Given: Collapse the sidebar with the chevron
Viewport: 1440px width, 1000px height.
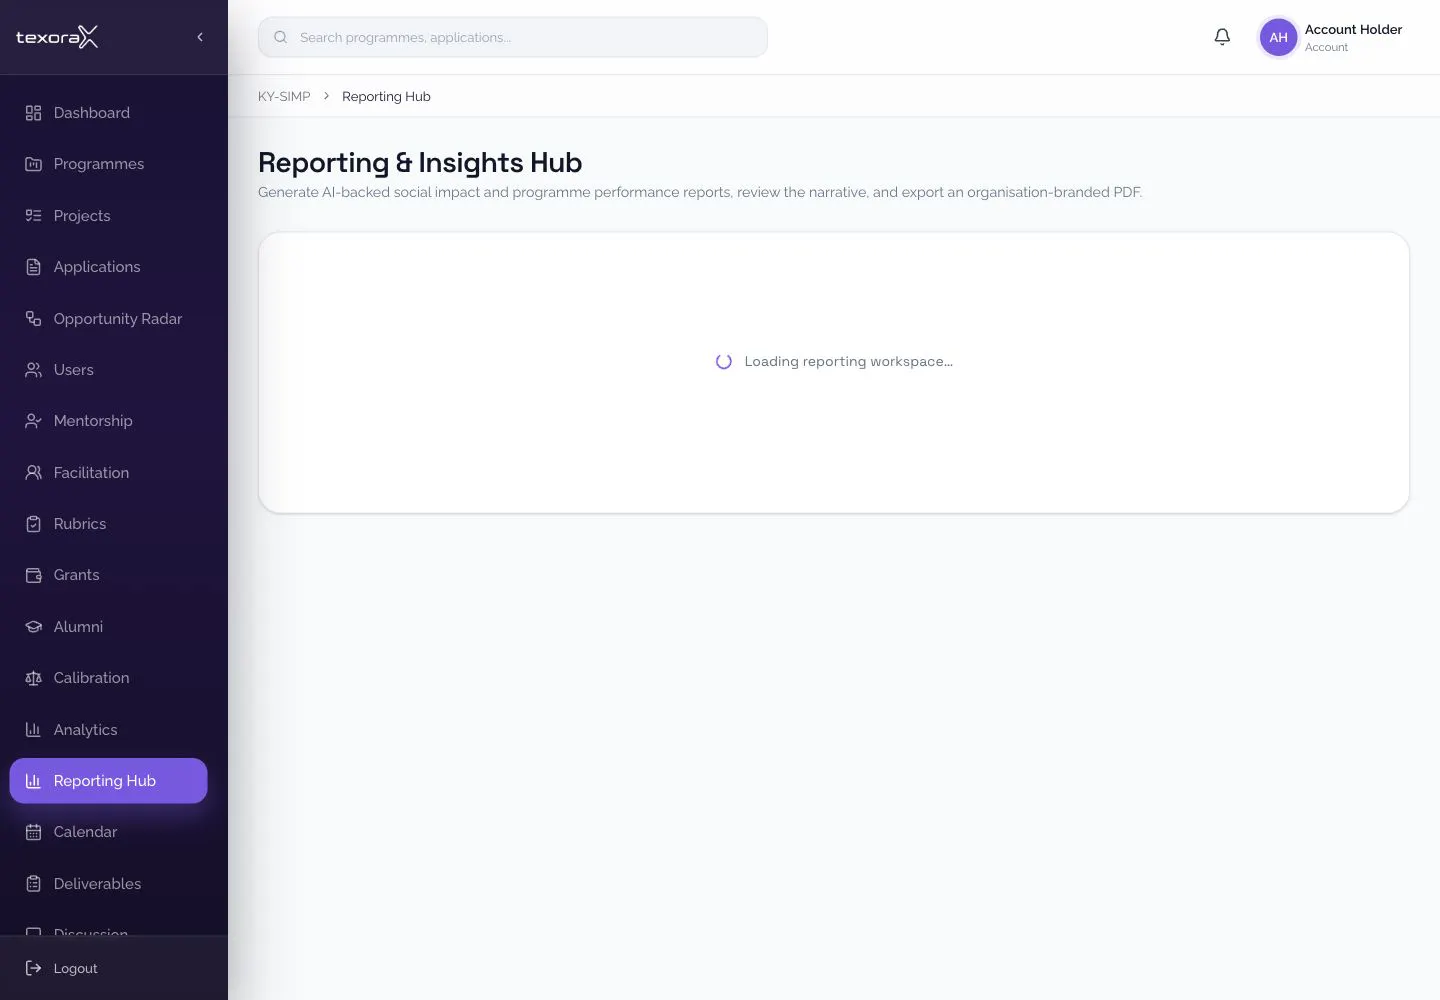Looking at the screenshot, I should [200, 37].
